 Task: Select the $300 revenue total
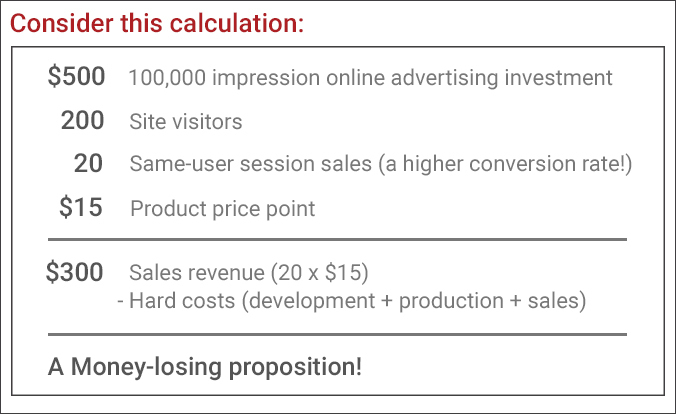75,272
